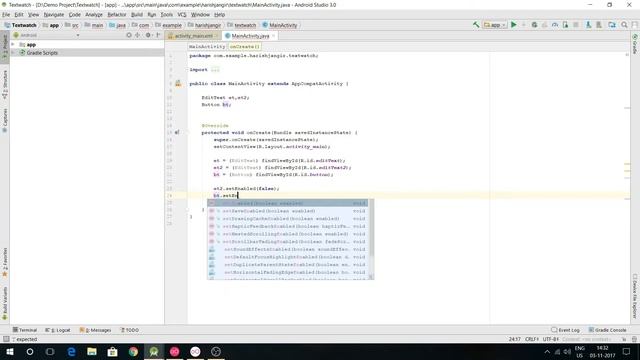The image size is (640, 360).
Task: Run the app with the green play button
Action: click(x=514, y=25)
